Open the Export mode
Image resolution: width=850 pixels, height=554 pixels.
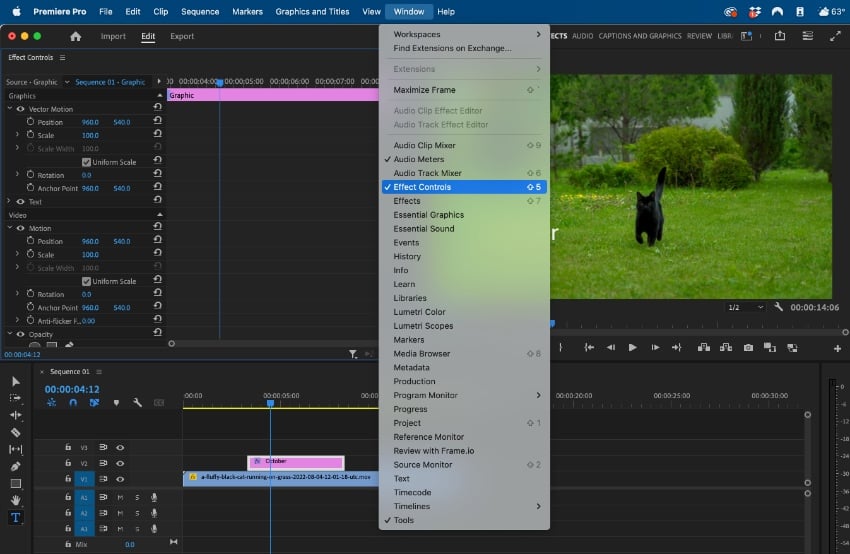click(182, 37)
